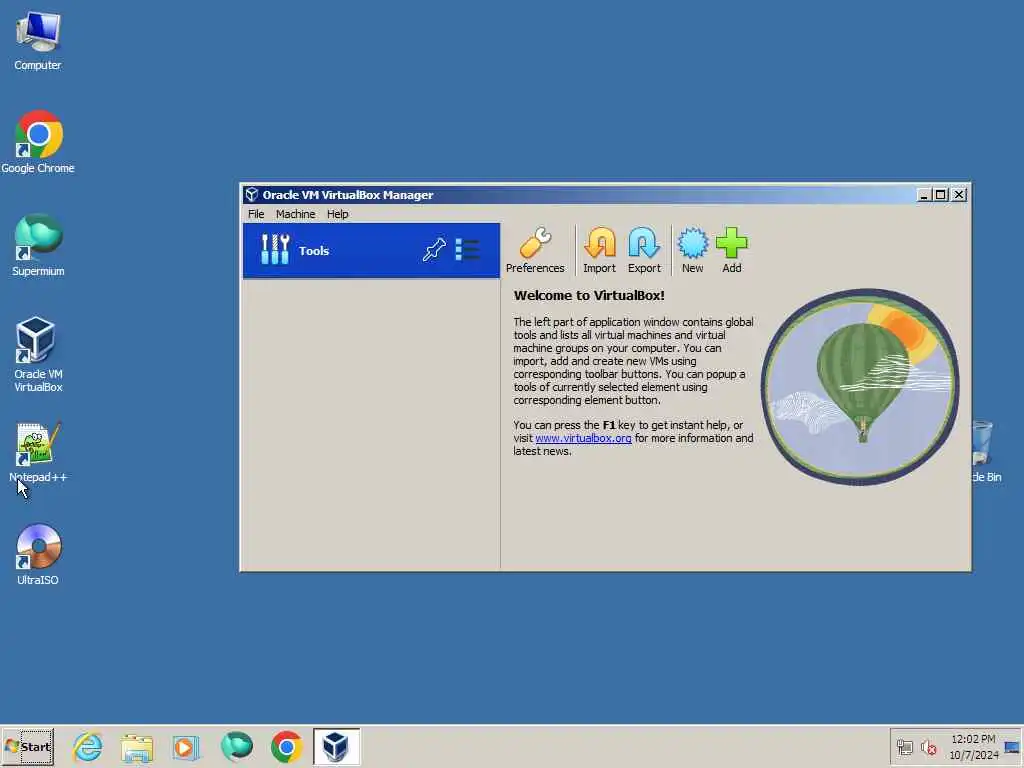Click the Computer desktop icon
This screenshot has width=1024, height=768.
click(x=38, y=40)
